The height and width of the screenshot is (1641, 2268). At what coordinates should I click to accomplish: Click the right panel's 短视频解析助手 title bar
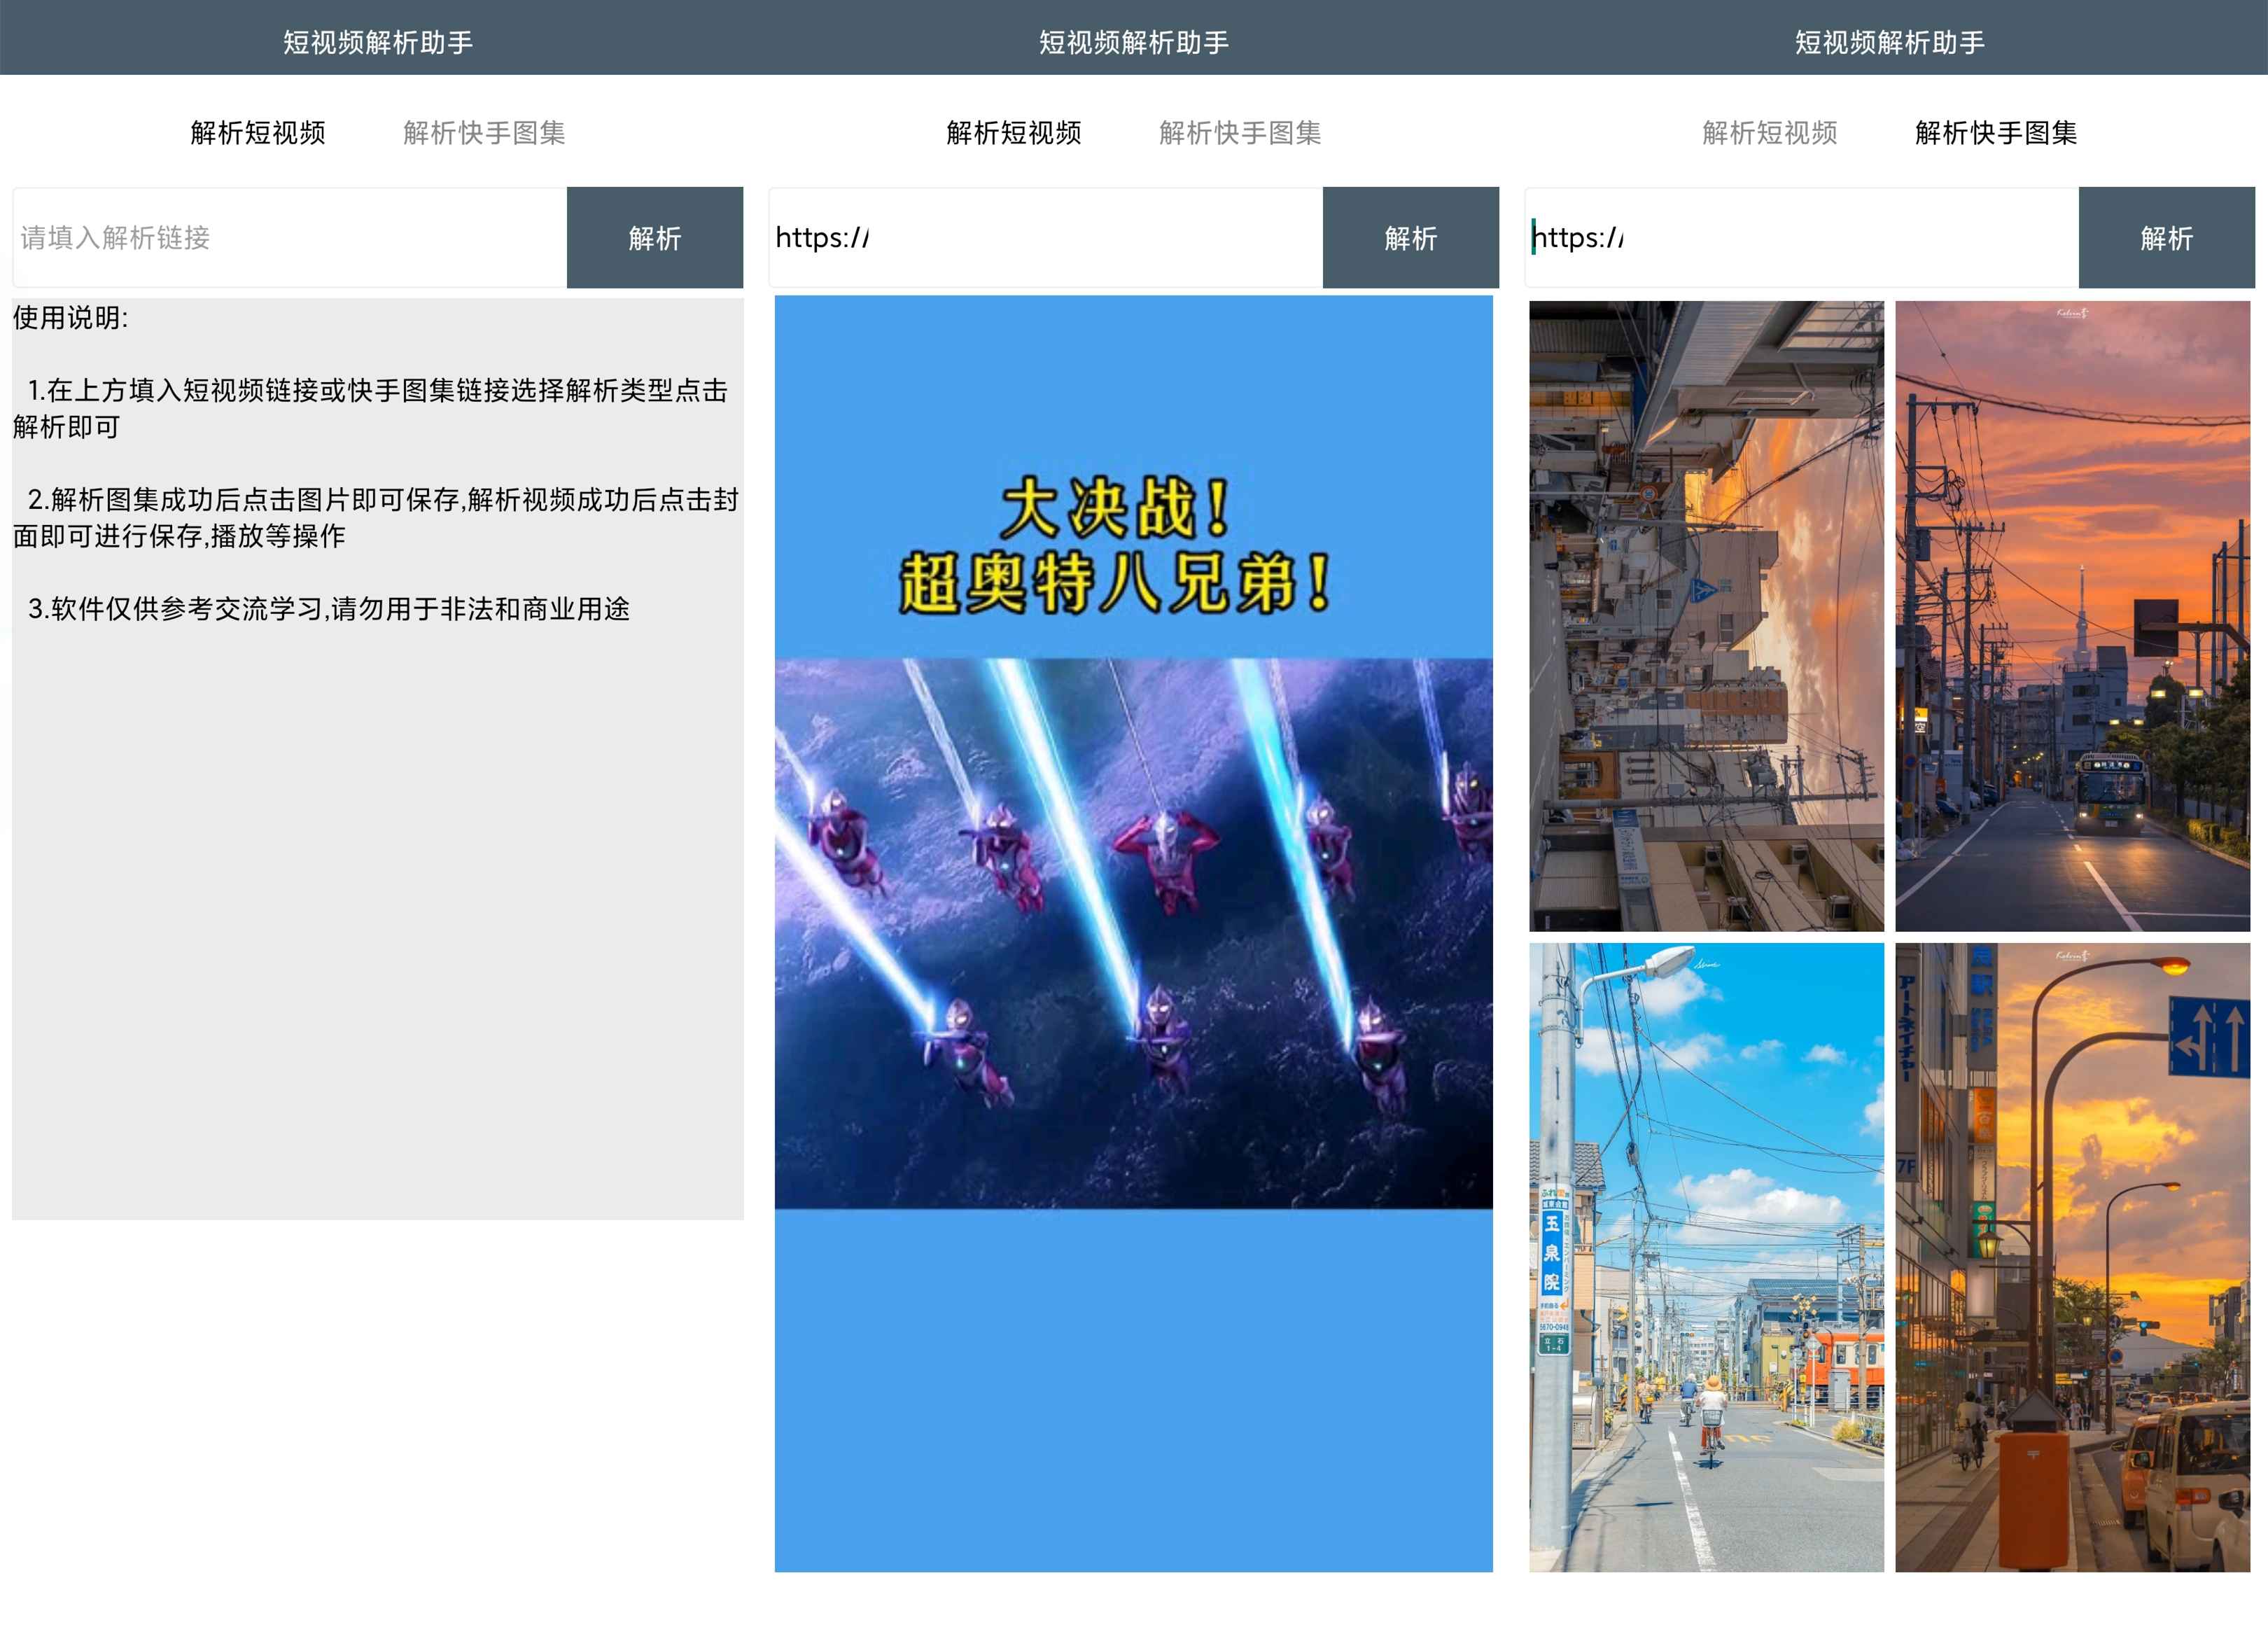[1889, 42]
